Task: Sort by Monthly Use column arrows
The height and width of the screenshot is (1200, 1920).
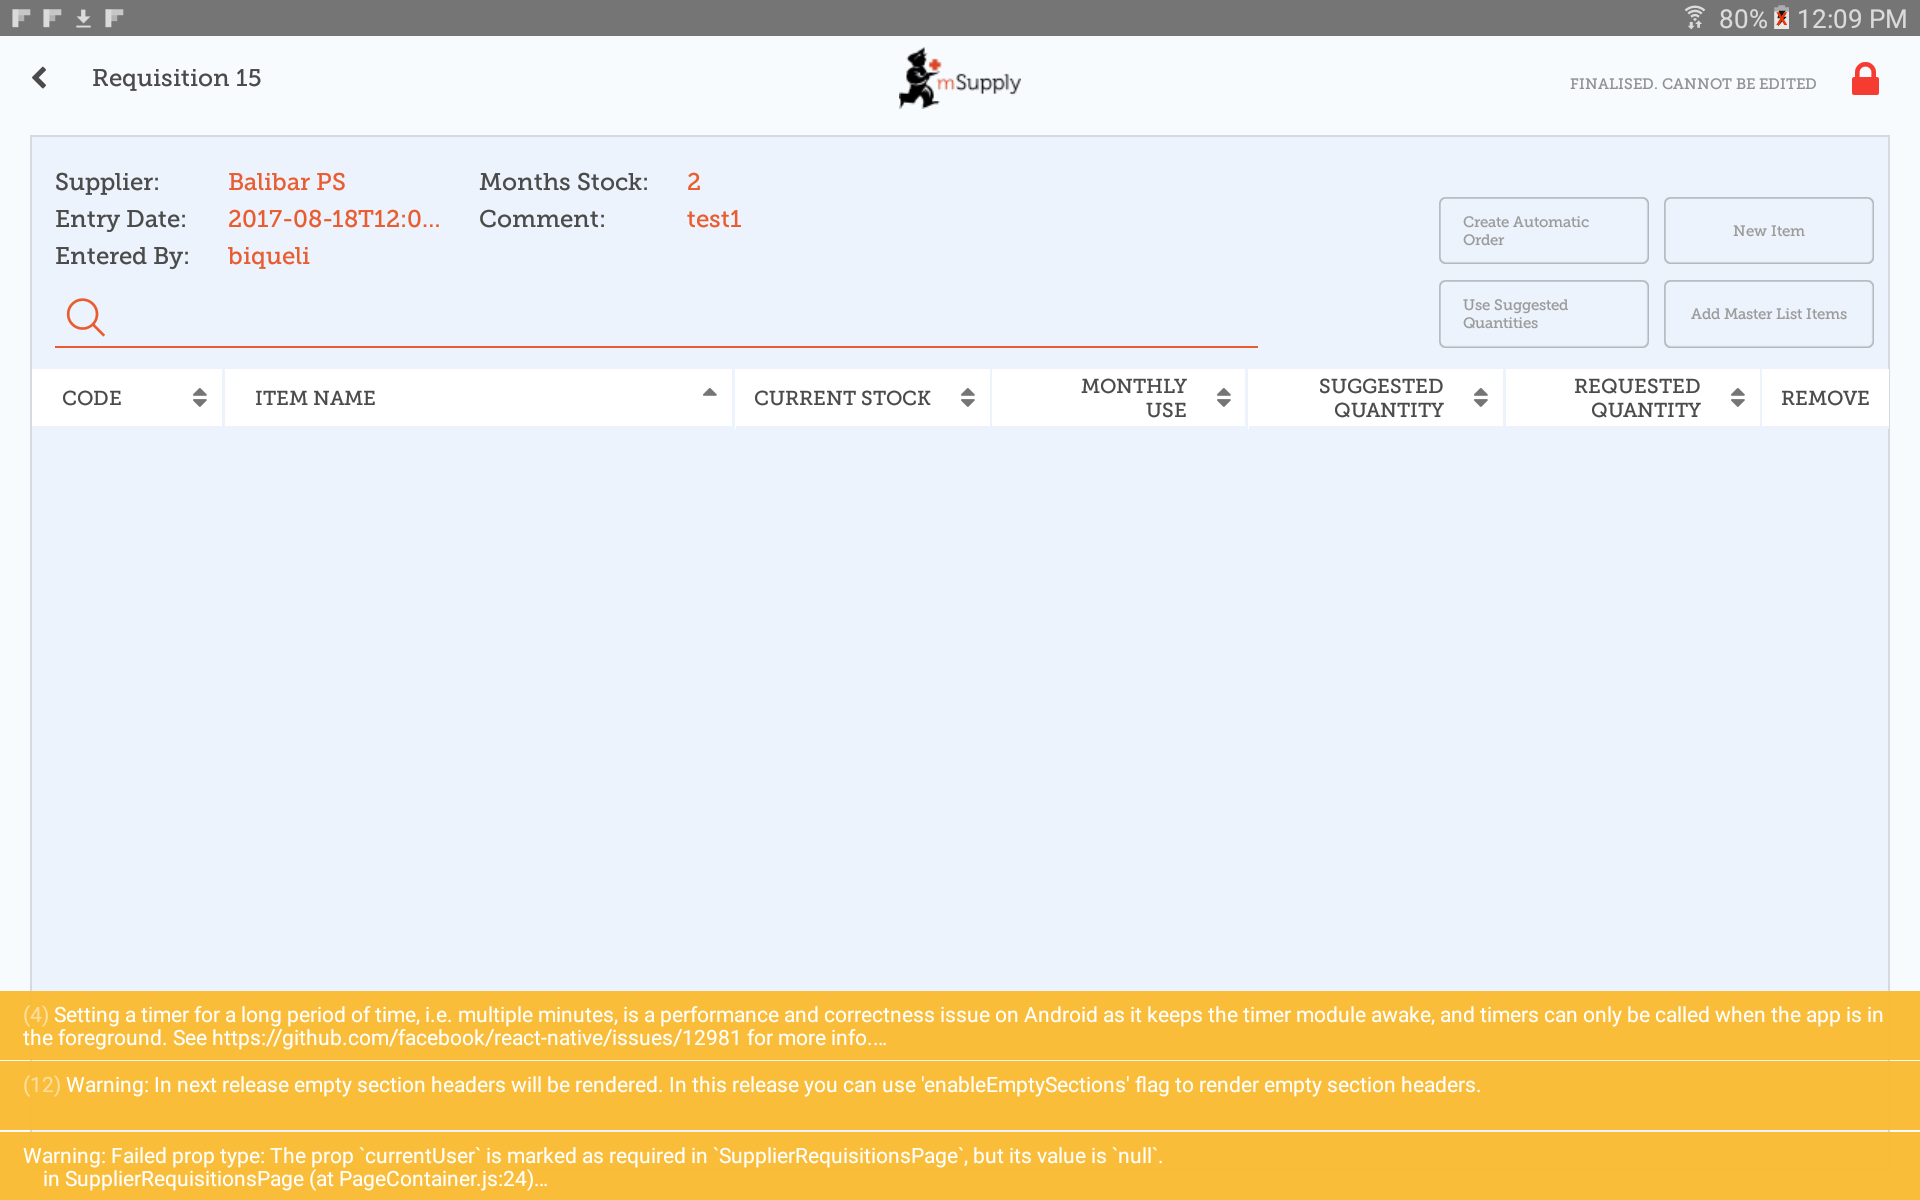Action: [1223, 398]
